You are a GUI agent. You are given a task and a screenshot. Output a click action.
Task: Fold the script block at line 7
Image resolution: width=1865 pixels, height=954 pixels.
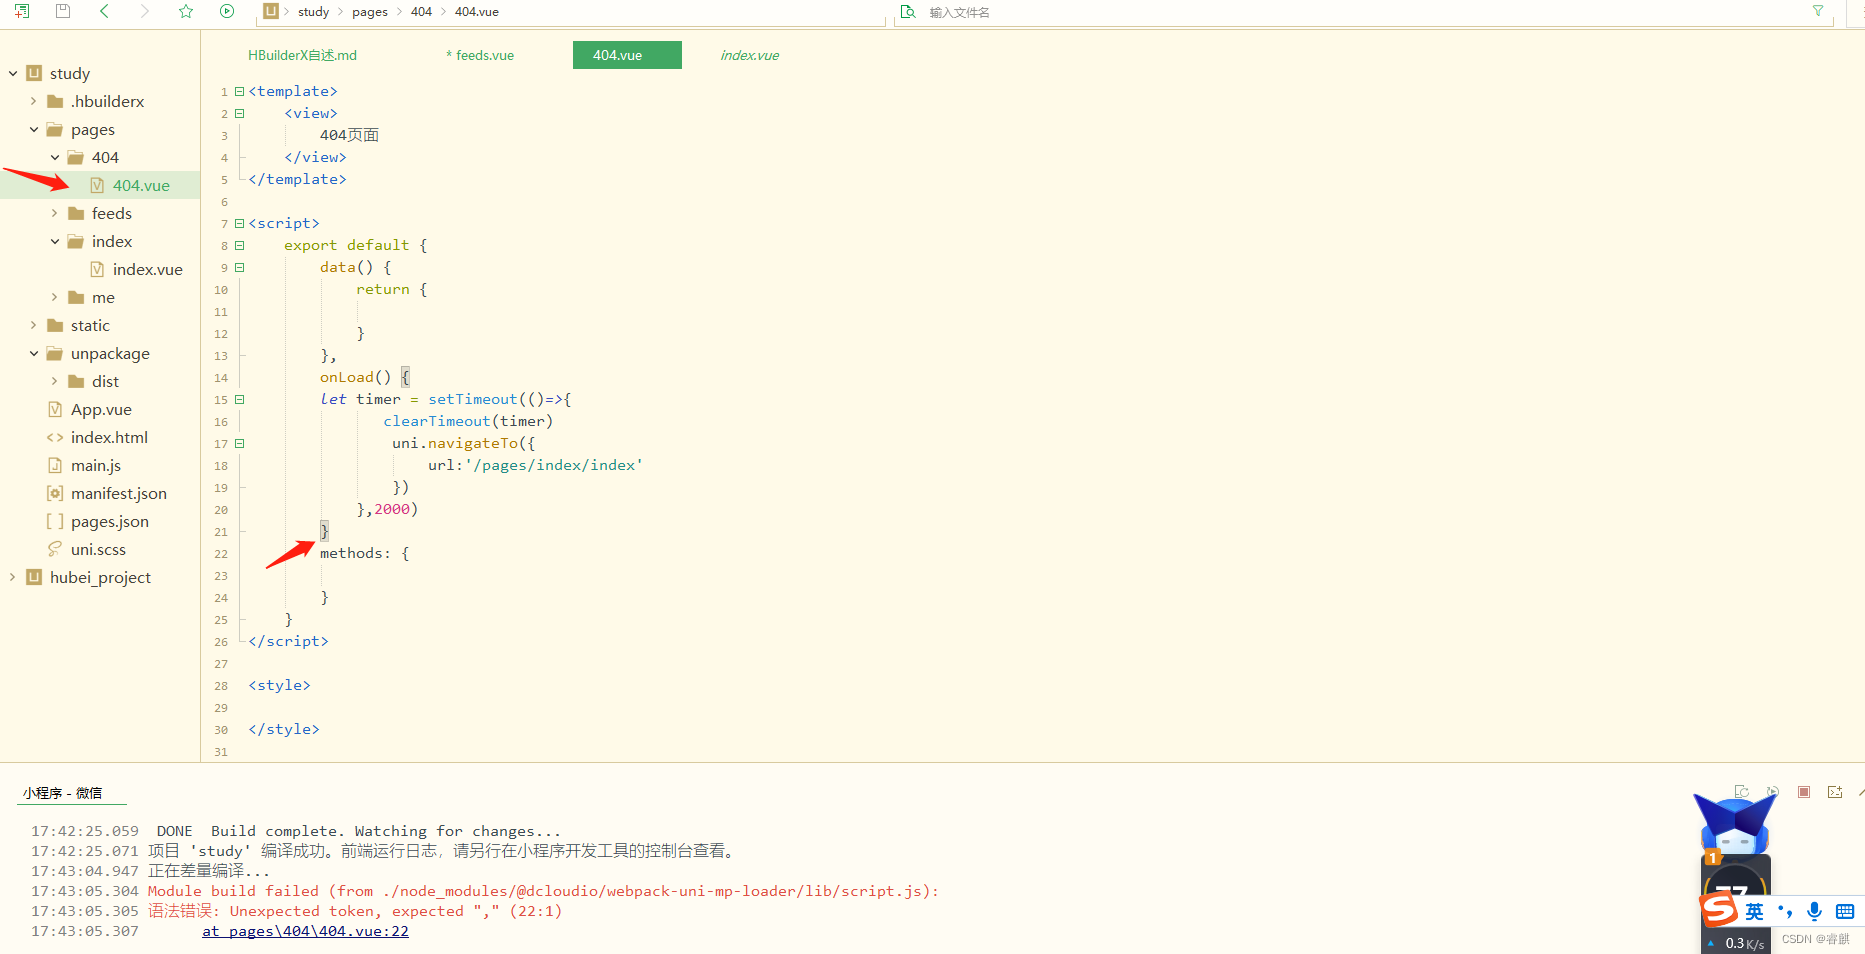(240, 223)
